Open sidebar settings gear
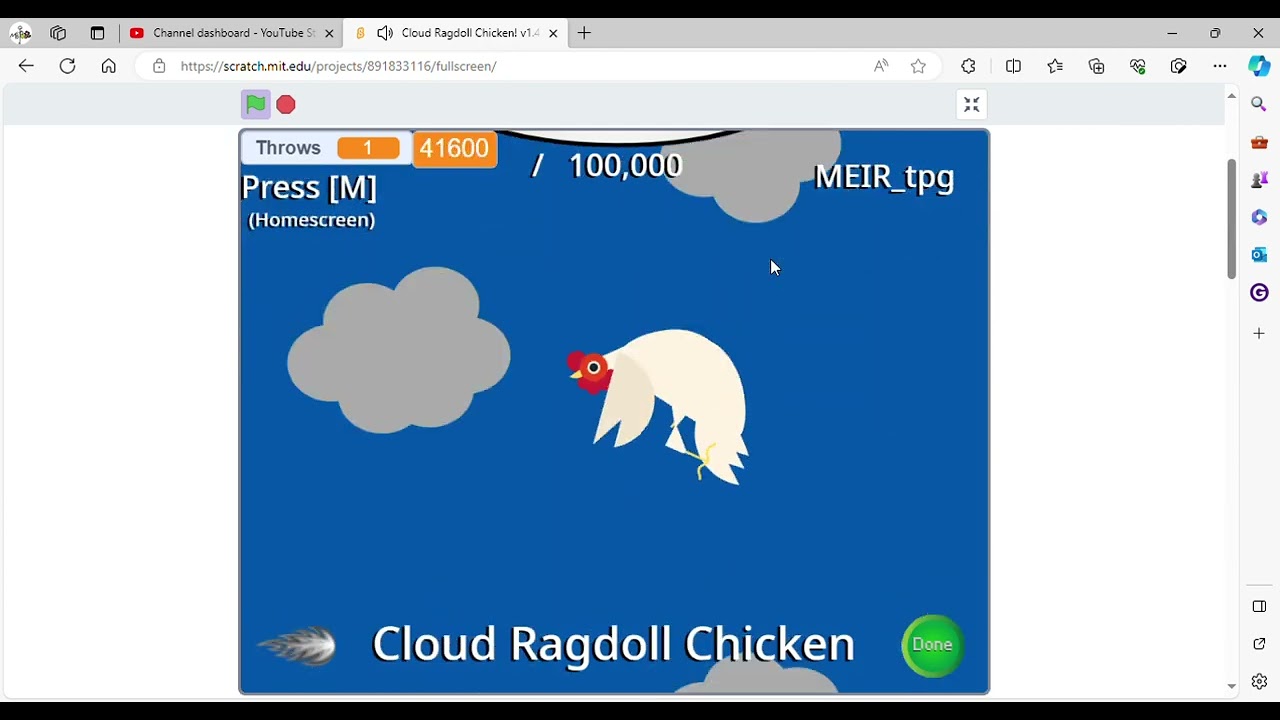 point(1259,682)
